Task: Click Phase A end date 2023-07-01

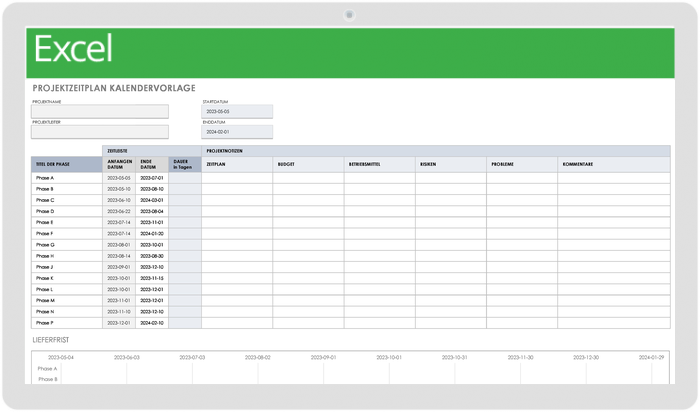Action: click(x=152, y=178)
